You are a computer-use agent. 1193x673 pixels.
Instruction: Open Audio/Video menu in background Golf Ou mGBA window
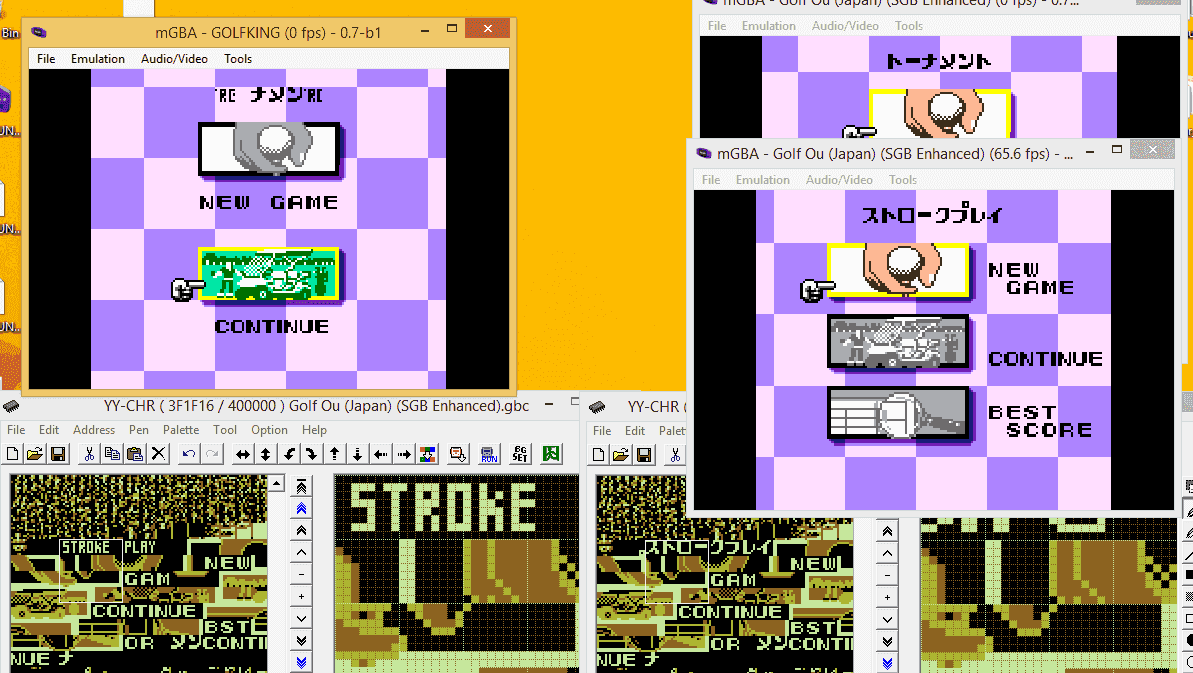tap(845, 26)
